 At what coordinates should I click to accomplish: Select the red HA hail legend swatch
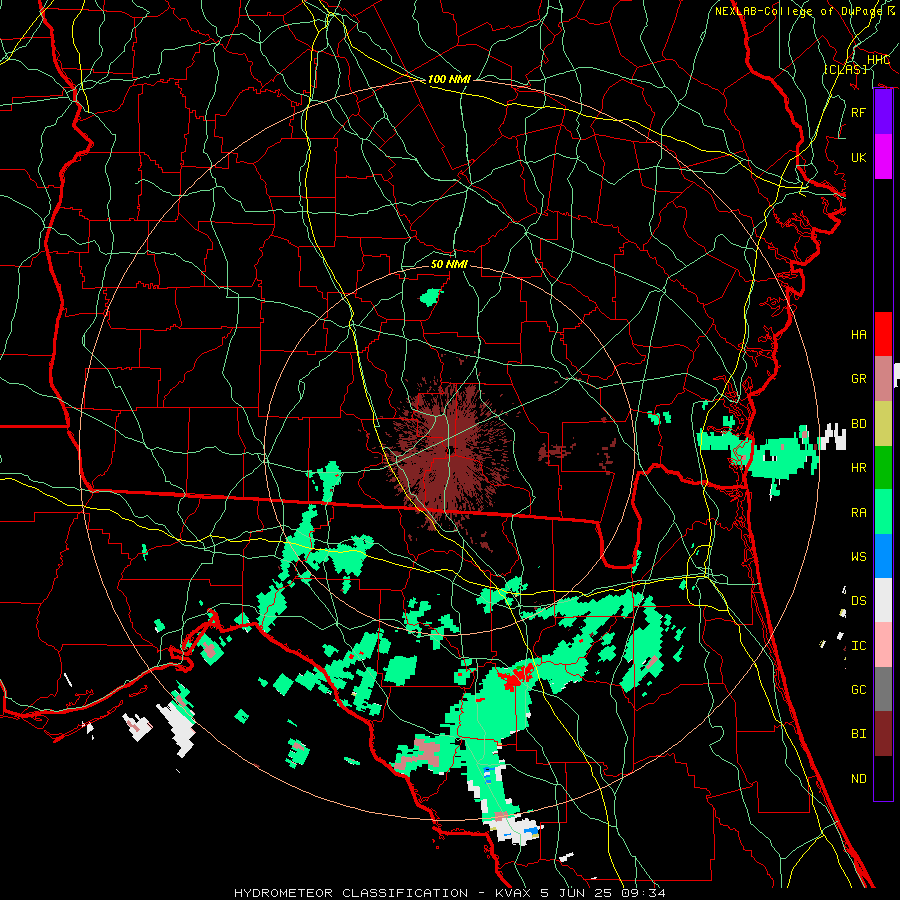click(883, 334)
